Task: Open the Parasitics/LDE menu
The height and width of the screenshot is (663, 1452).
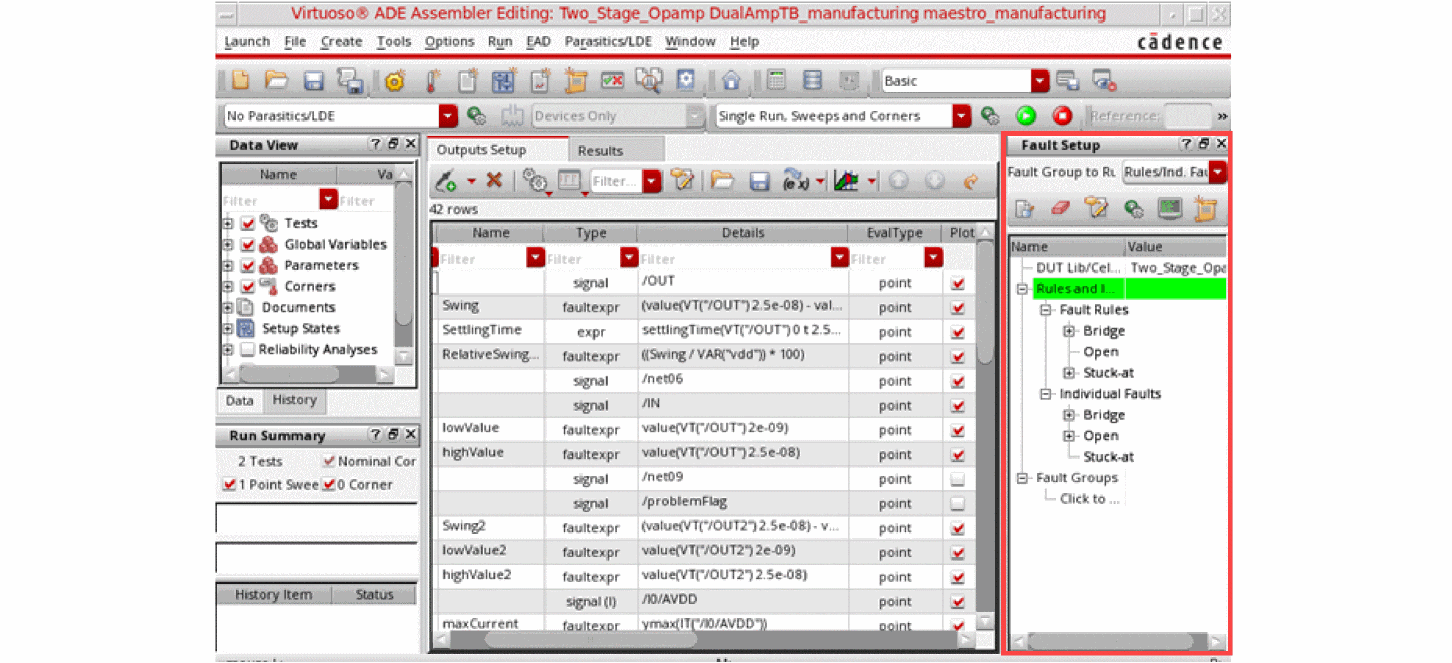Action: [607, 42]
